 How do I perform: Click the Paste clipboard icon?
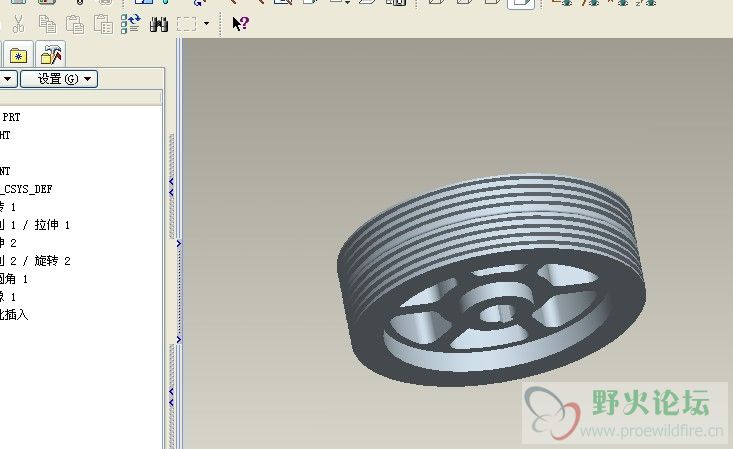pyautogui.click(x=75, y=24)
